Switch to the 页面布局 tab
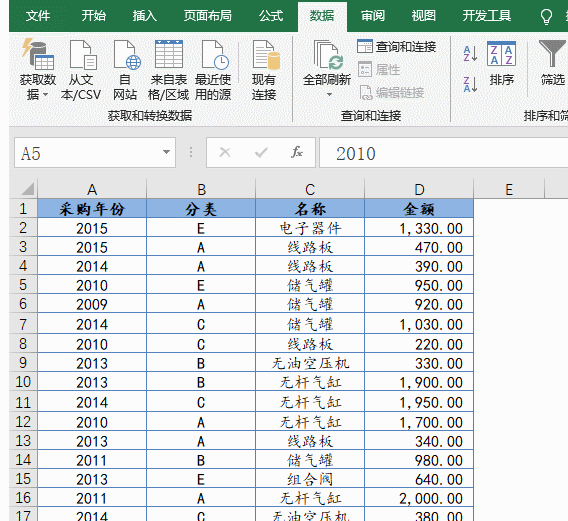 [x=208, y=16]
